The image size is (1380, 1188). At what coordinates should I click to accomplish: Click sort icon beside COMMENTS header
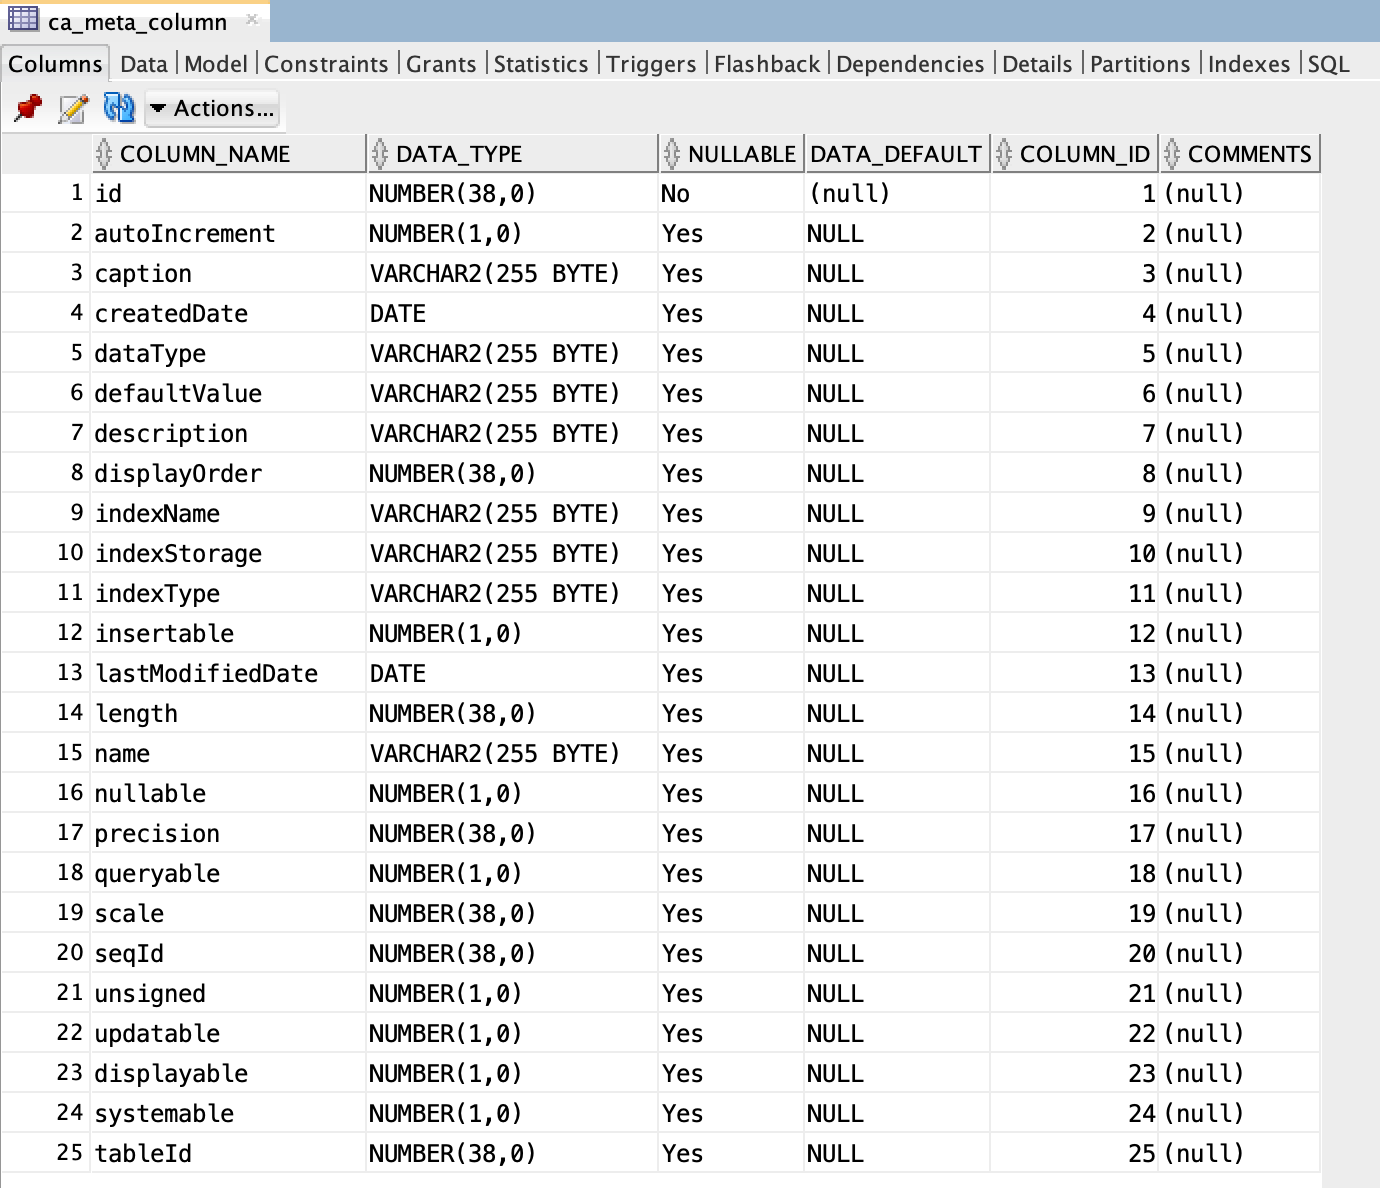pyautogui.click(x=1172, y=154)
